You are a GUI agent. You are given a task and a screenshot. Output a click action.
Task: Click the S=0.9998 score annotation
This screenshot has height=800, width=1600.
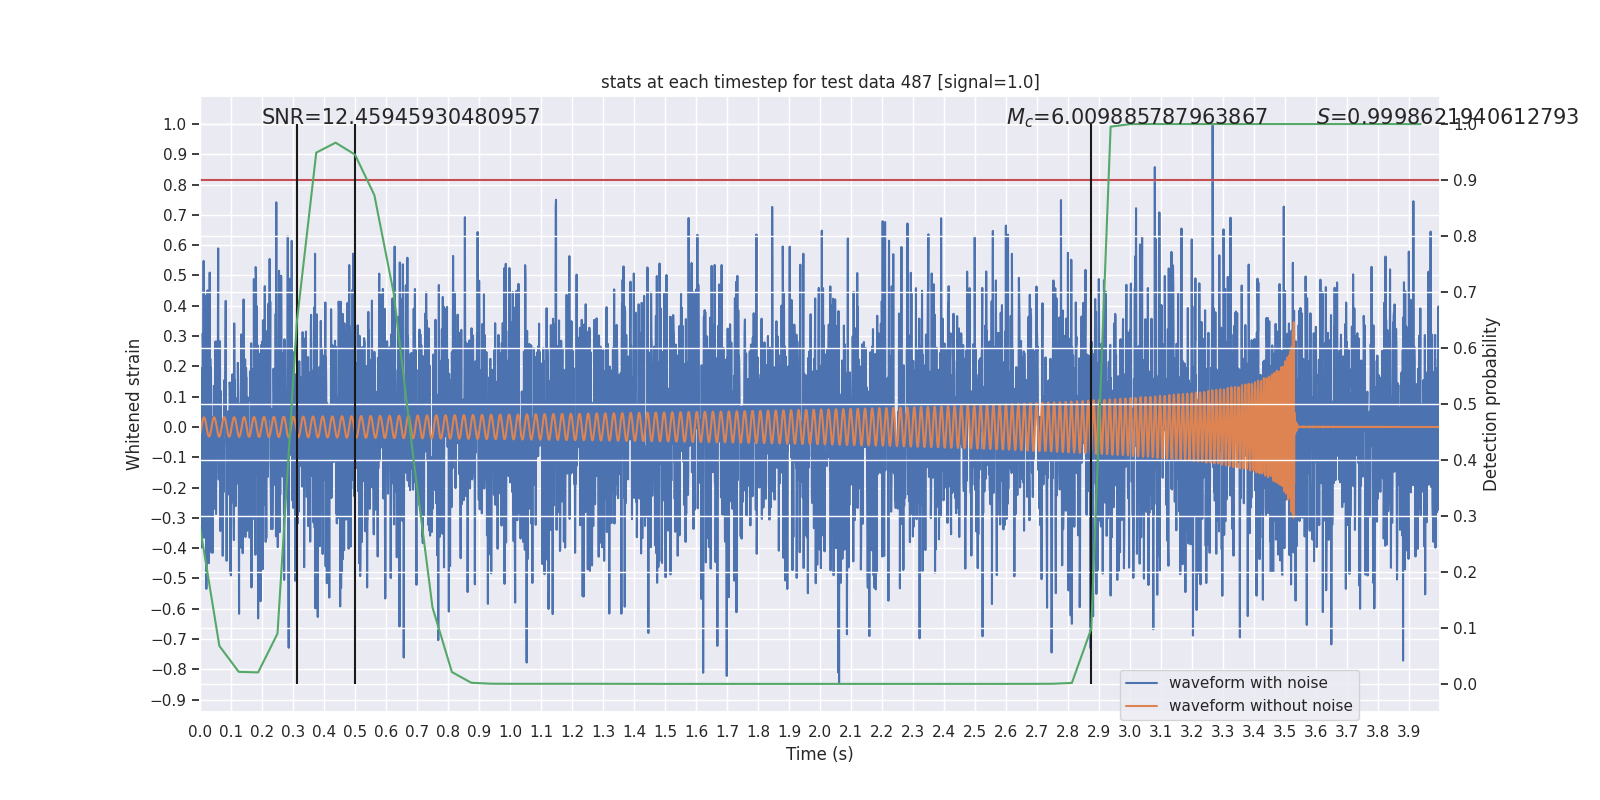point(1447,117)
